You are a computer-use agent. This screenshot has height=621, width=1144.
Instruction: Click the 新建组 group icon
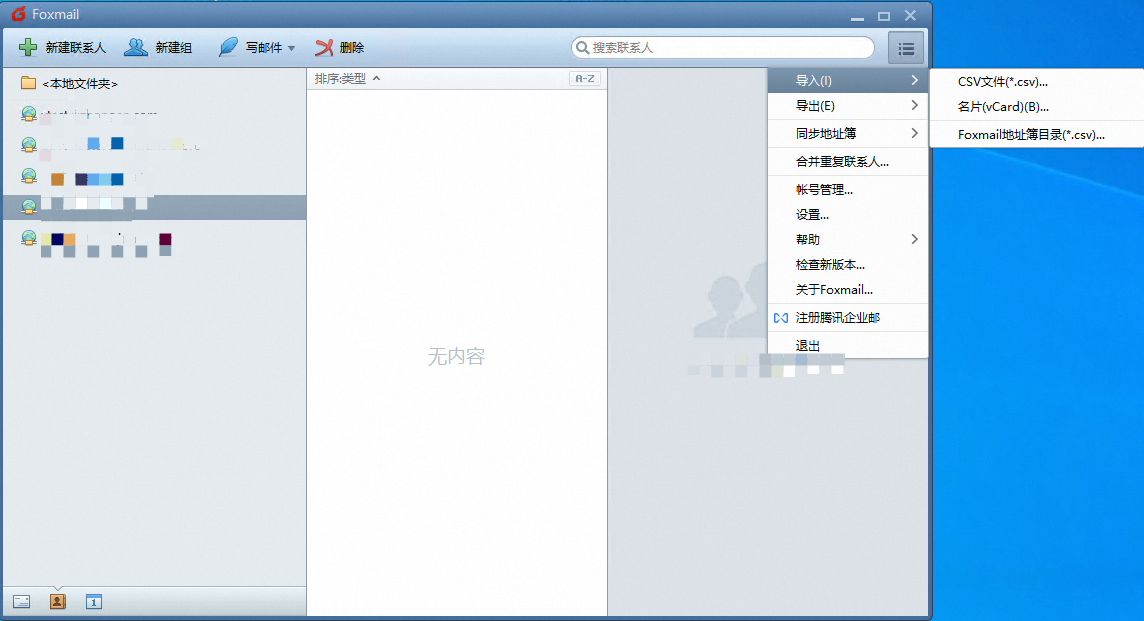coord(136,47)
